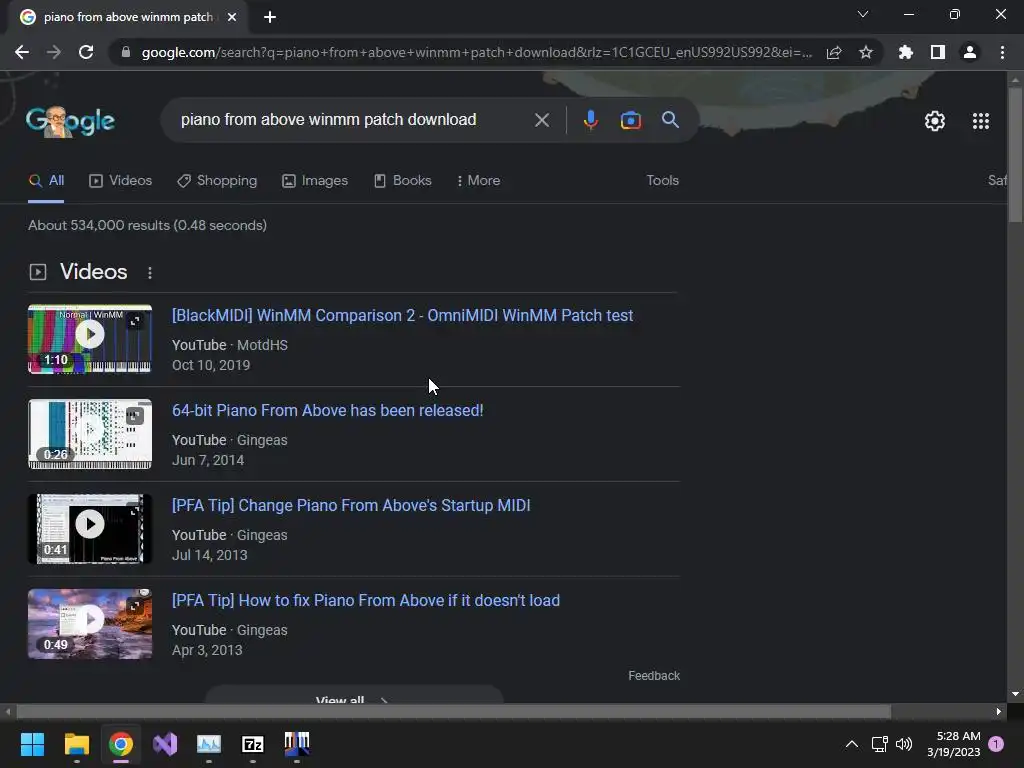
Task: Open 'How to fix Piano From Above' link
Action: (366, 601)
